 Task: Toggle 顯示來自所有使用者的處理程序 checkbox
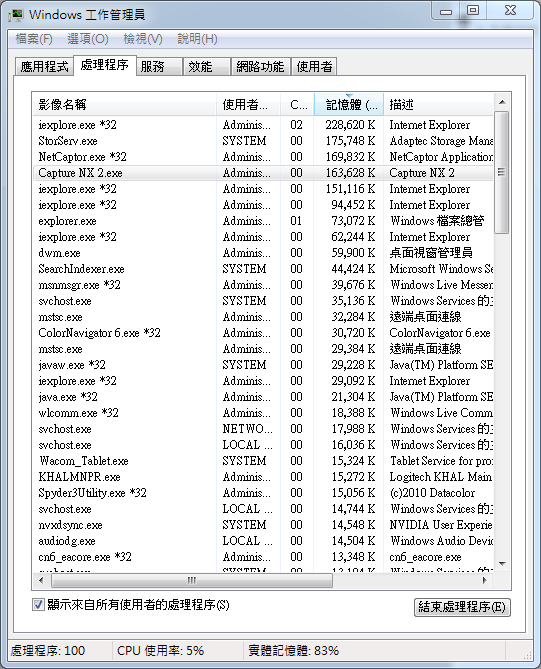pyautogui.click(x=38, y=605)
